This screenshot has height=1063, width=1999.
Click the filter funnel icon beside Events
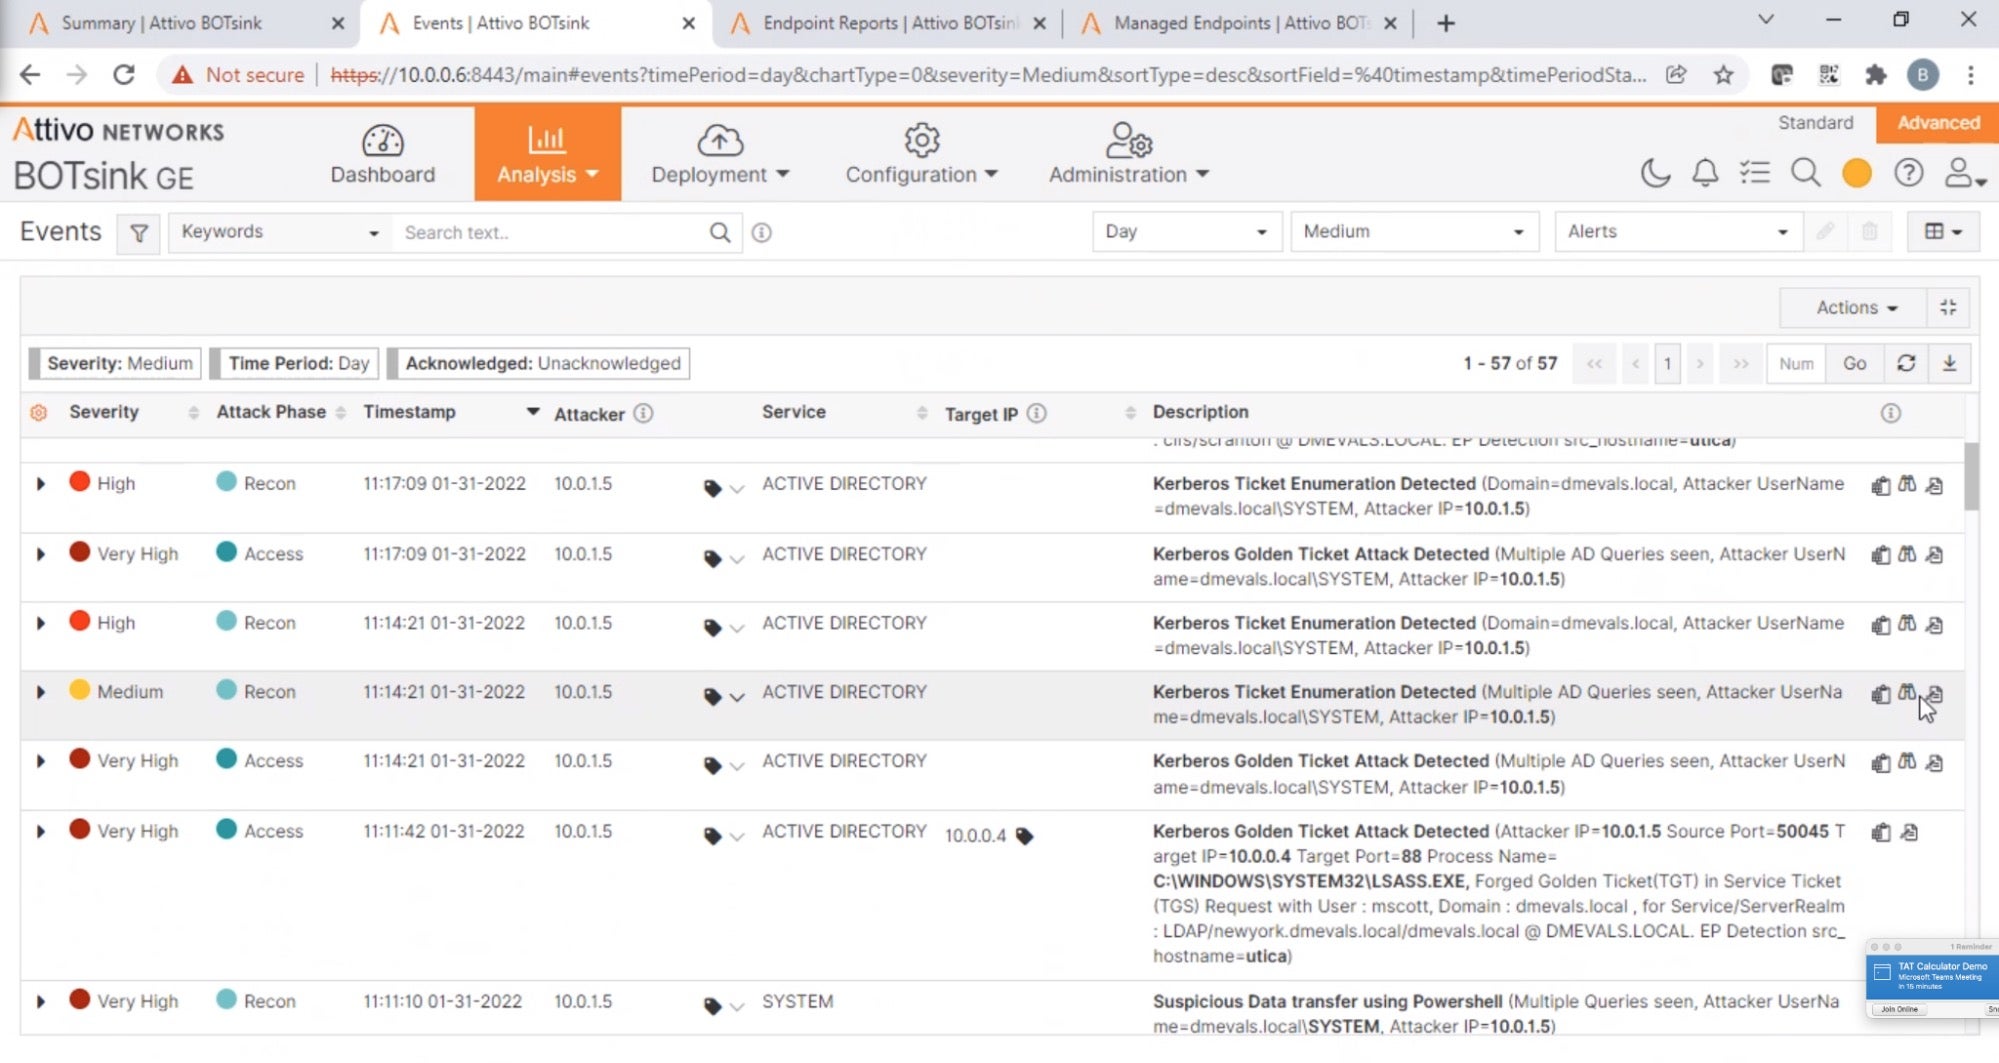coord(139,233)
